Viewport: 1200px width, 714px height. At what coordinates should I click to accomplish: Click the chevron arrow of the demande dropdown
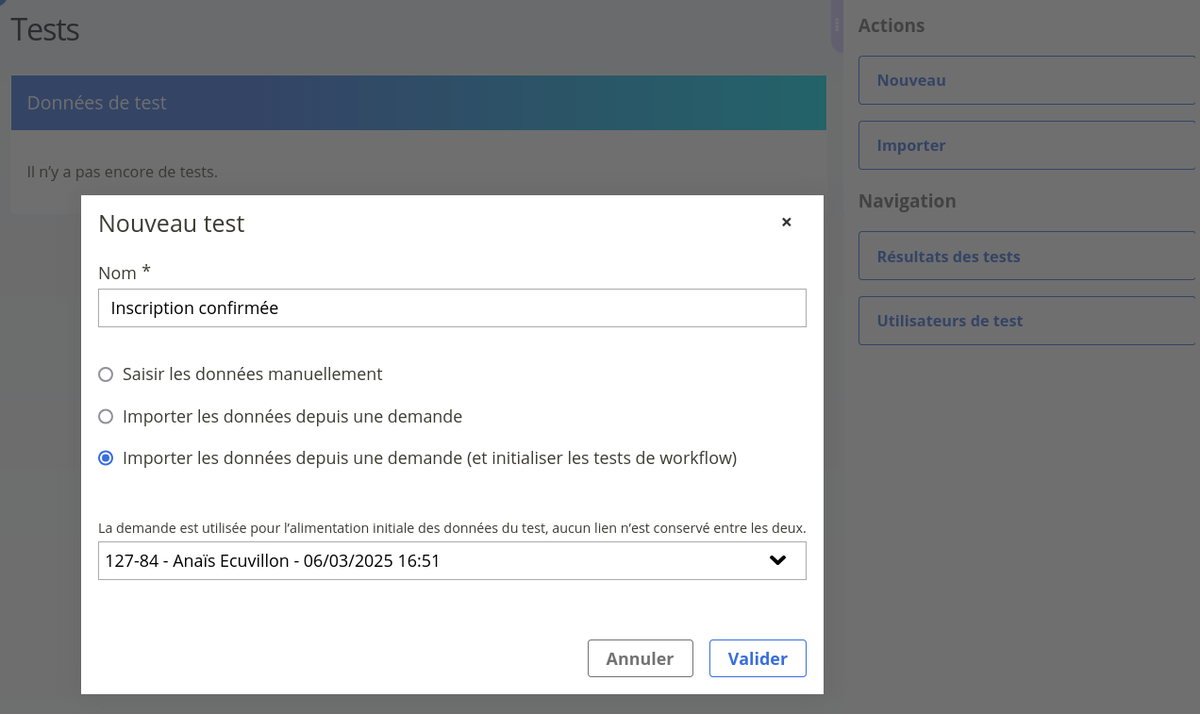[778, 561]
